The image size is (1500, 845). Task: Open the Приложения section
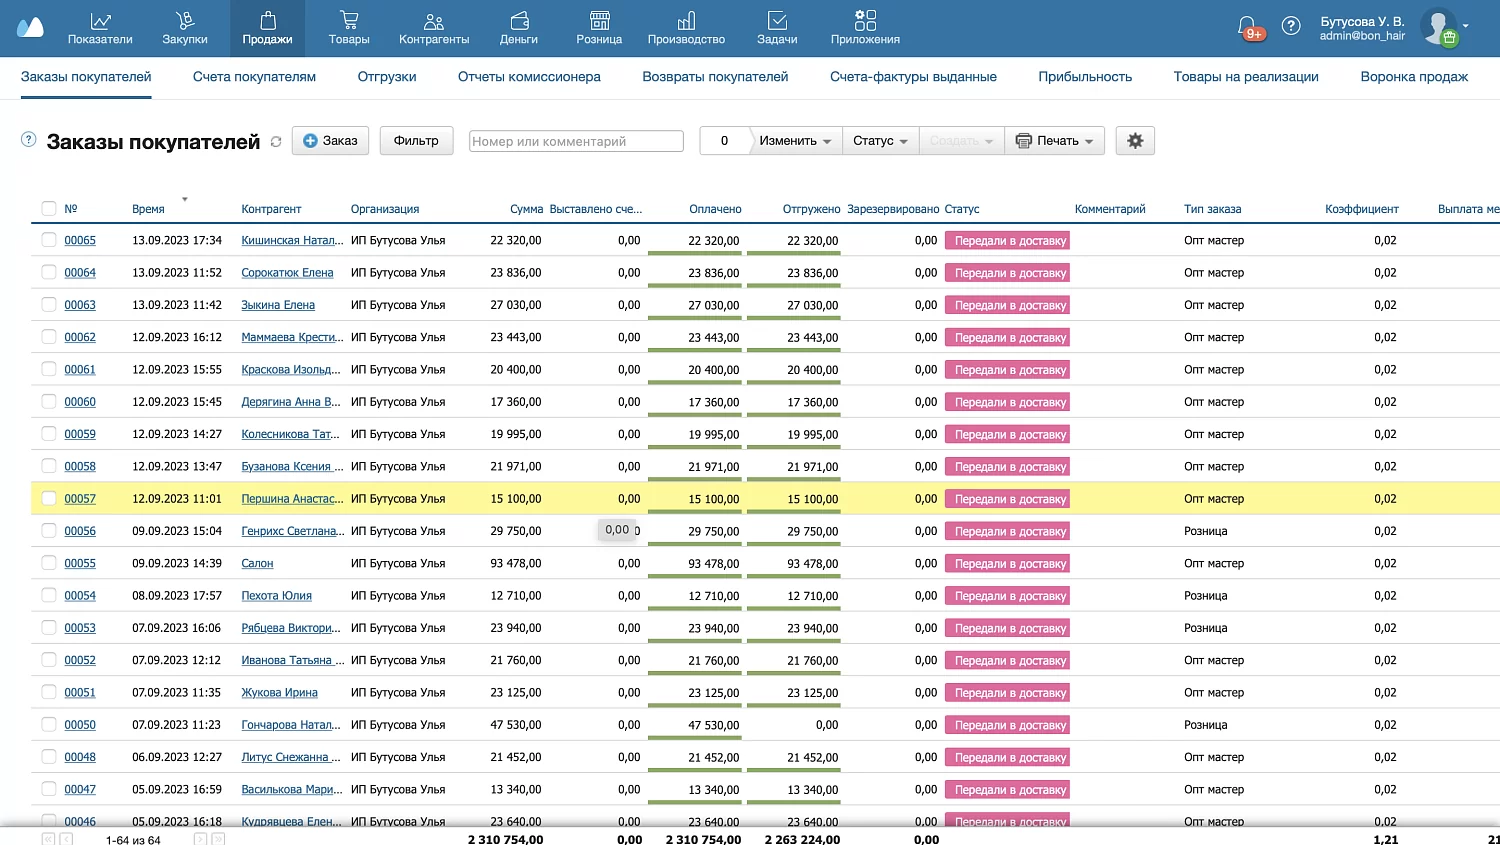865,28
